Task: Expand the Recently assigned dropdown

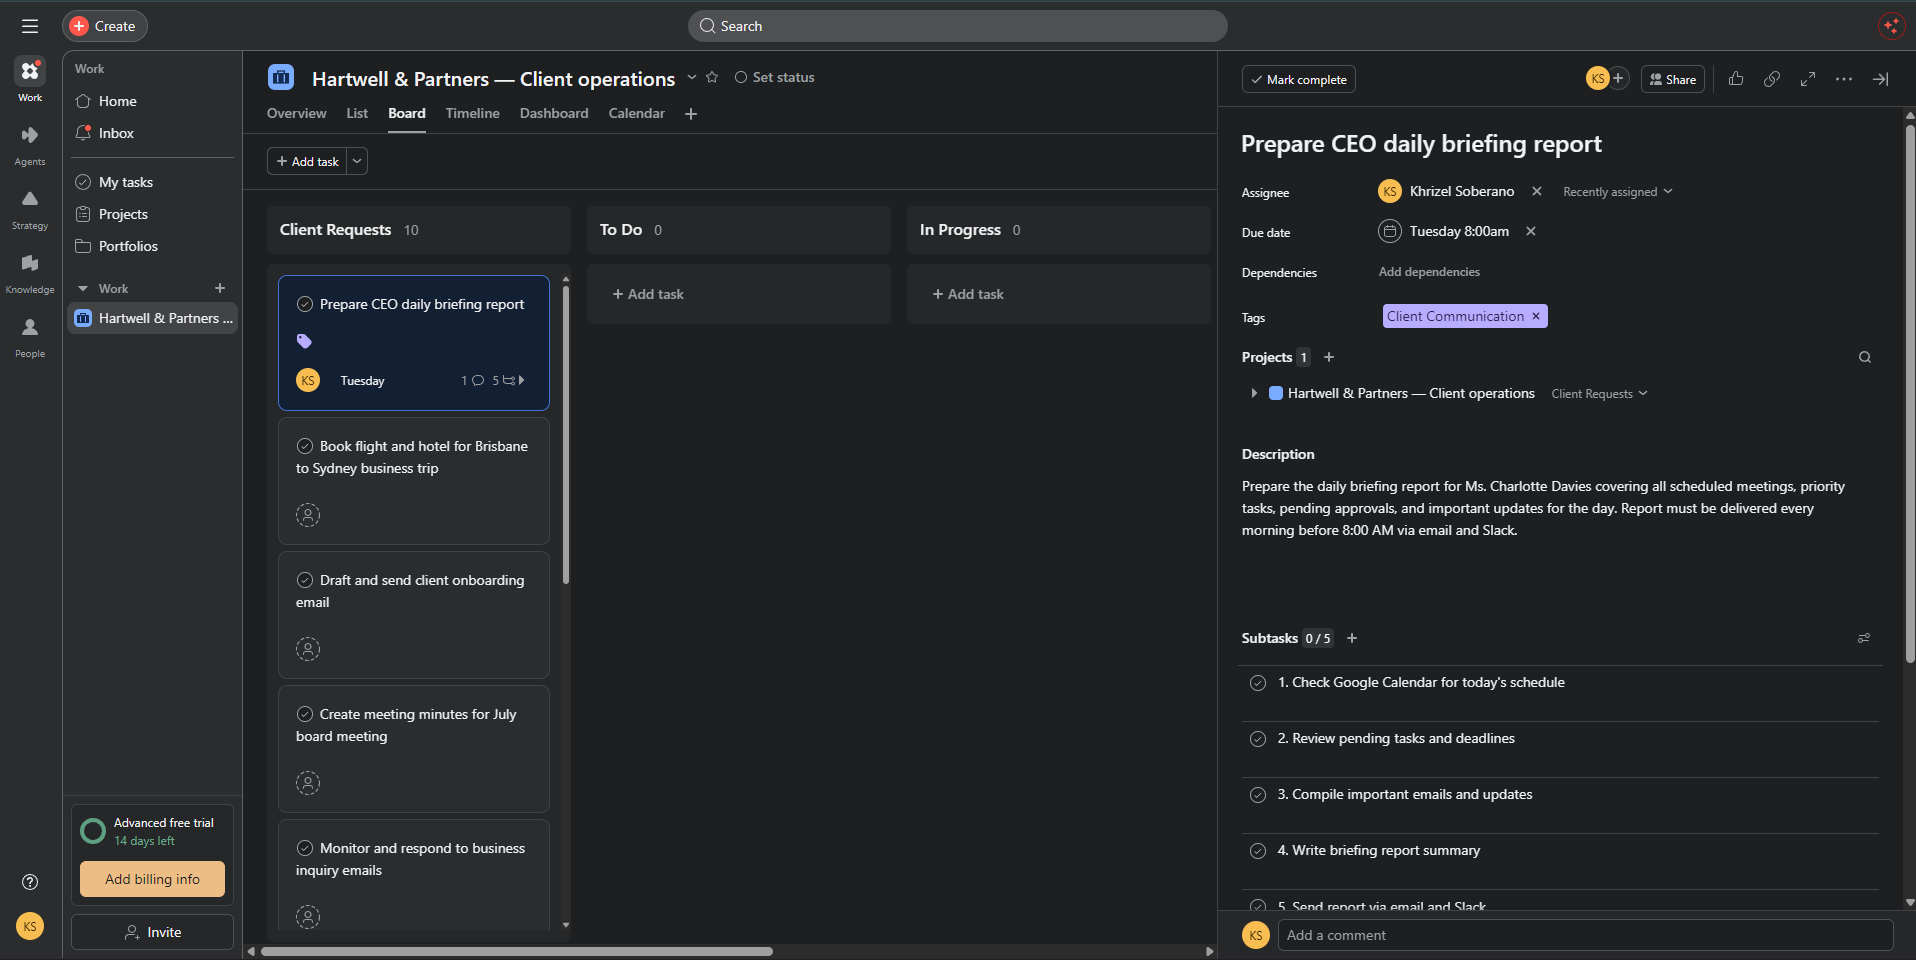Action: click(x=1617, y=192)
